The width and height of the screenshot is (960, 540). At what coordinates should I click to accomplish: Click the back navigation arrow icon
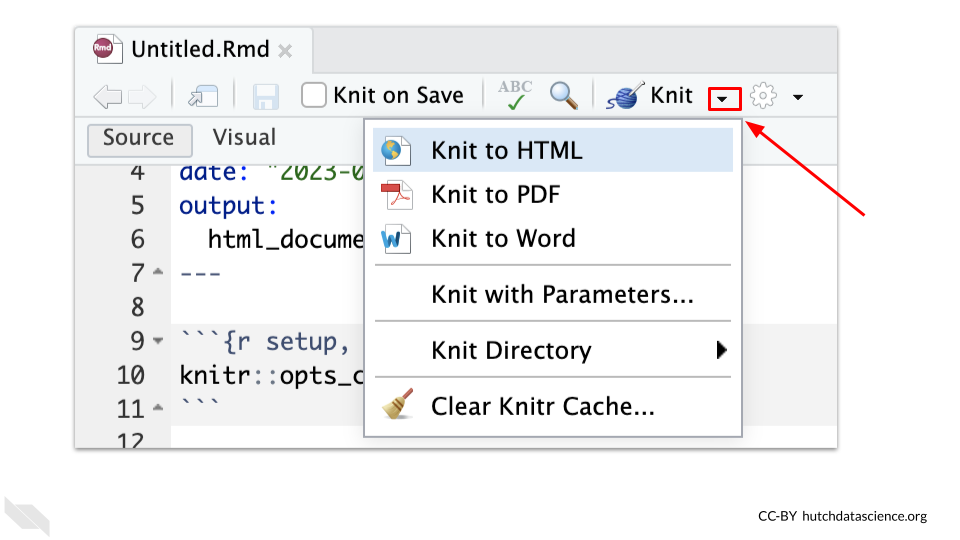(108, 97)
